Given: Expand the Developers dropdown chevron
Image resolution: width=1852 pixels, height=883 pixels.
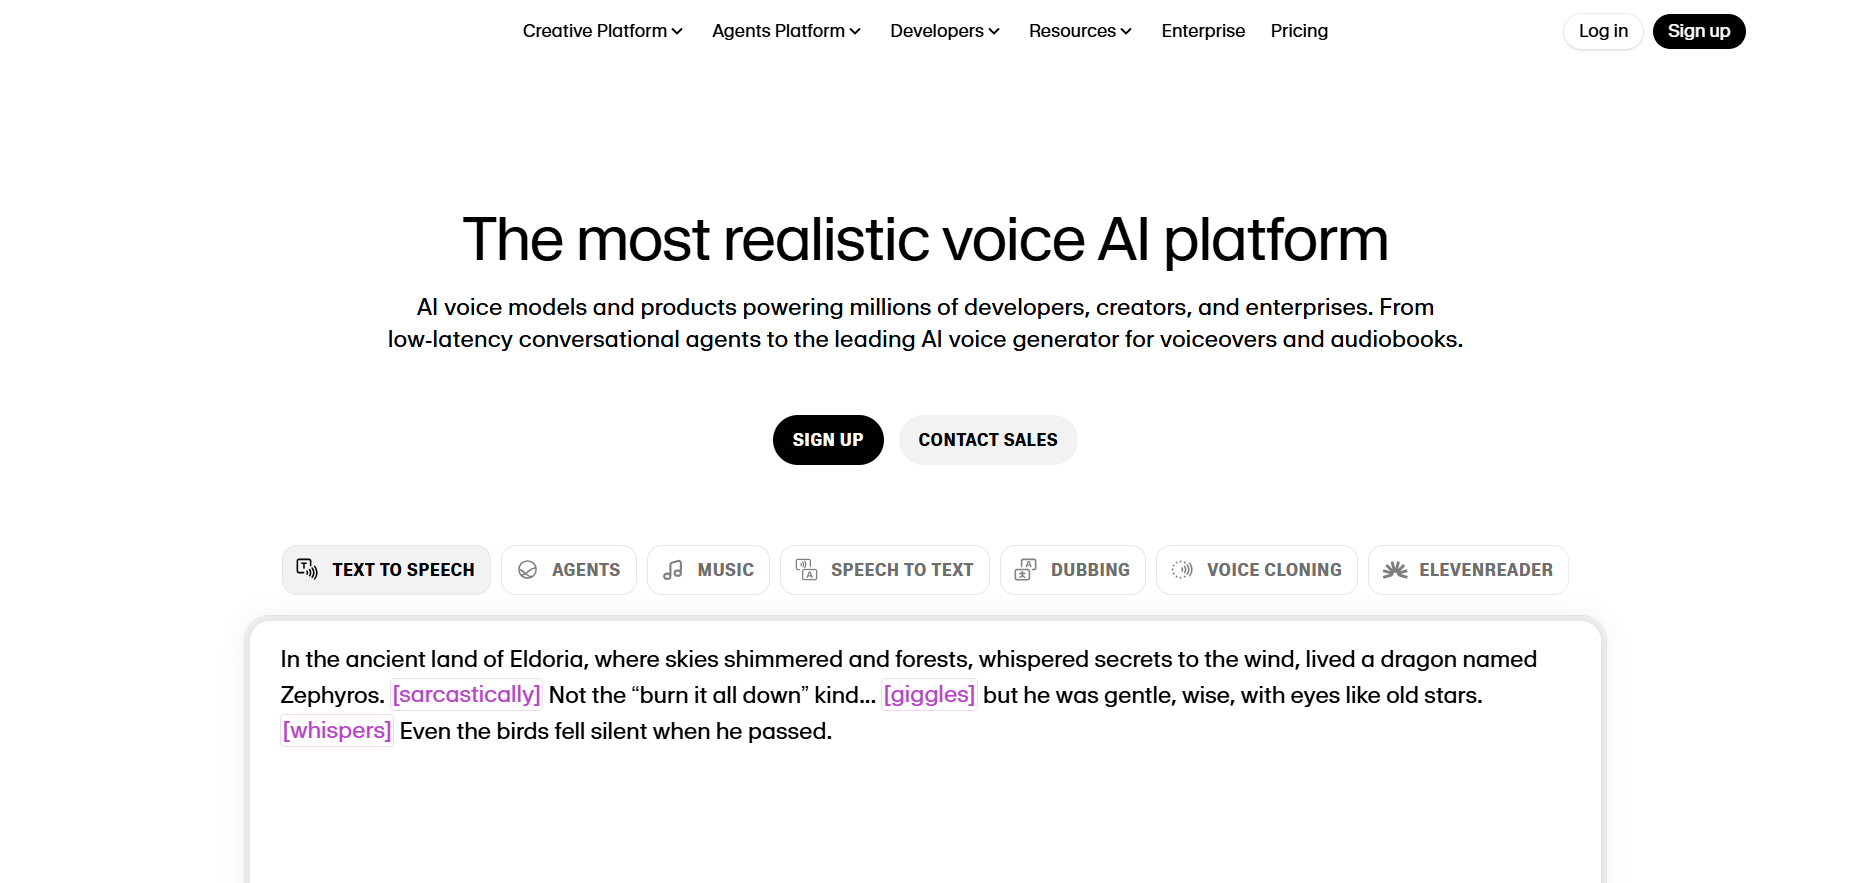Looking at the screenshot, I should pyautogui.click(x=994, y=32).
